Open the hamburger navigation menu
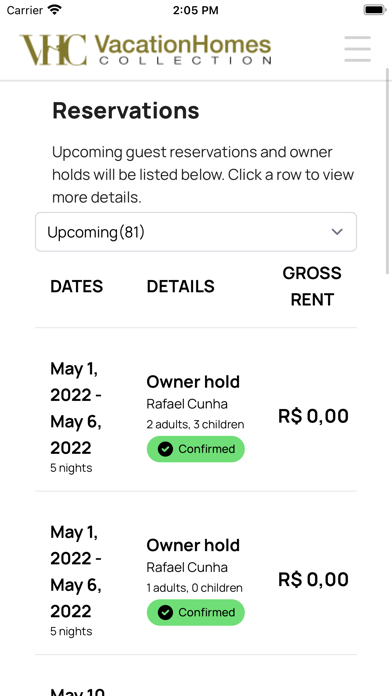This screenshot has height=696, width=392. 357,49
